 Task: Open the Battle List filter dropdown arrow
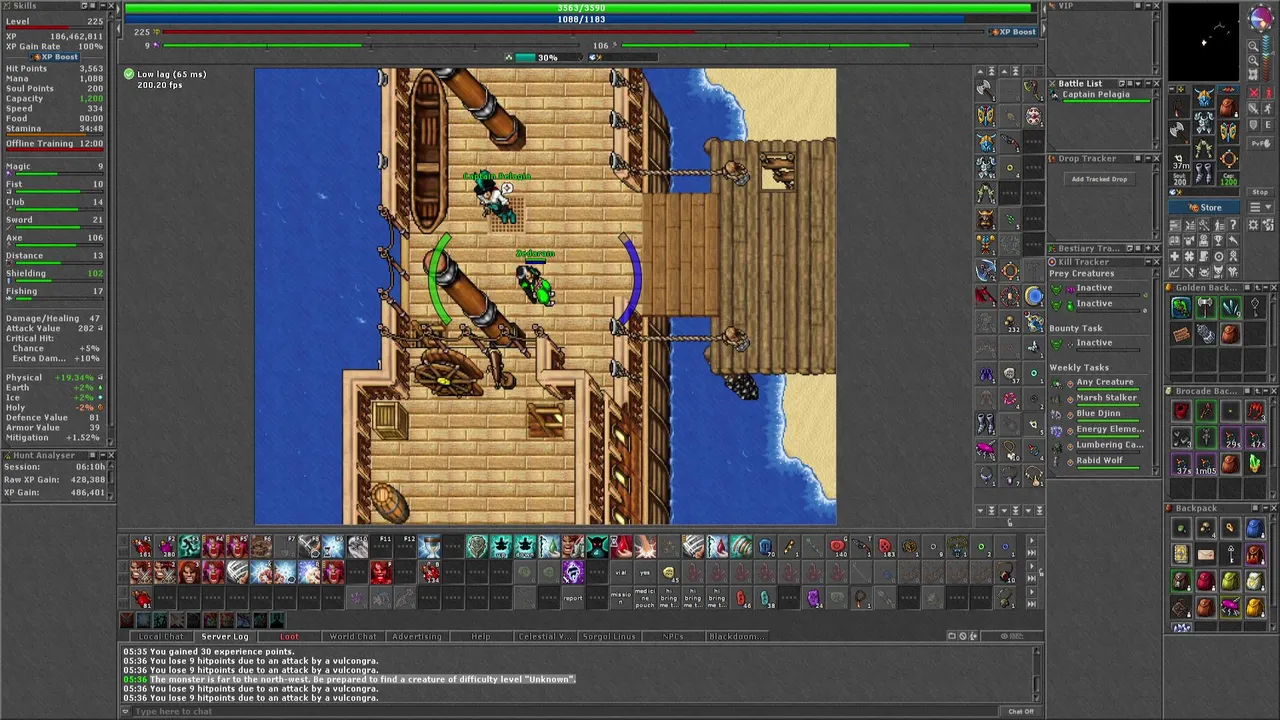[1138, 84]
